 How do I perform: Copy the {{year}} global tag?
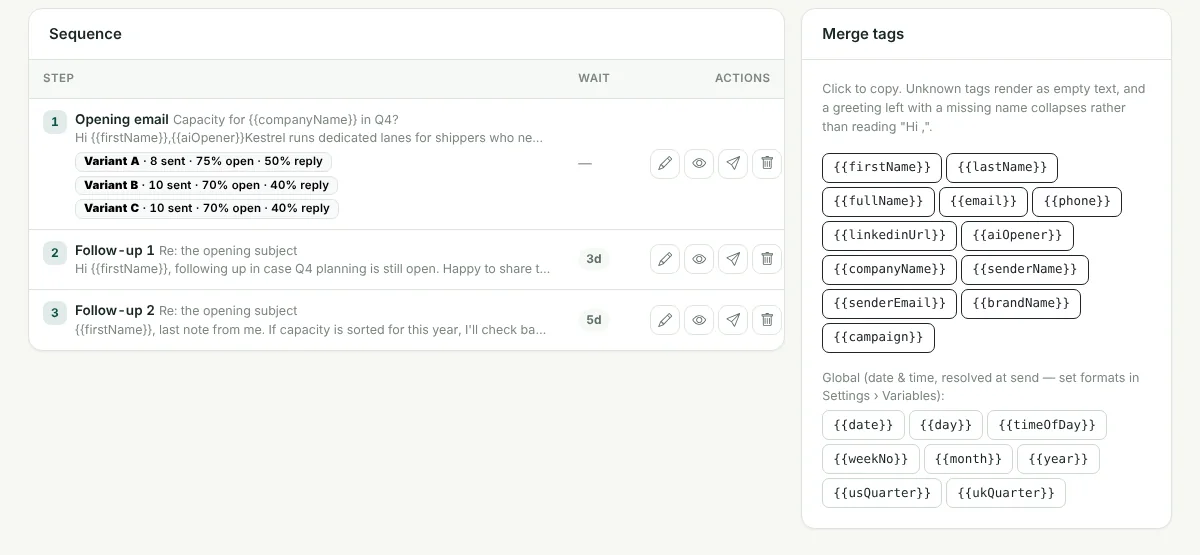(x=1059, y=459)
